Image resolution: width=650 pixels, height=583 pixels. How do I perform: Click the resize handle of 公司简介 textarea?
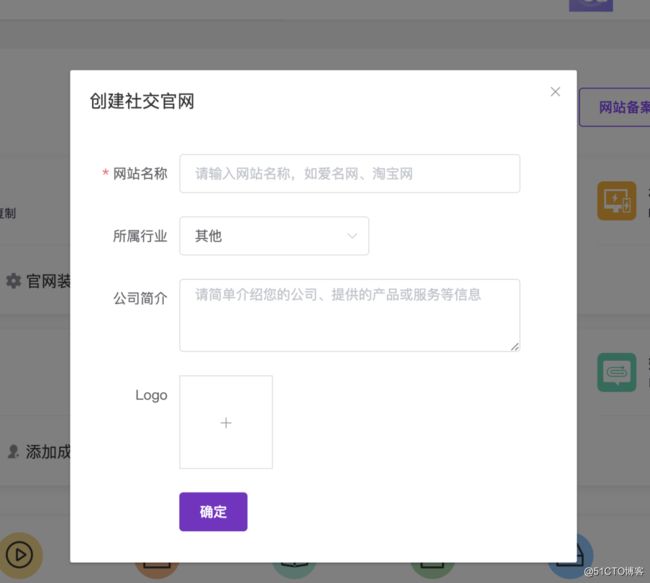click(x=515, y=346)
